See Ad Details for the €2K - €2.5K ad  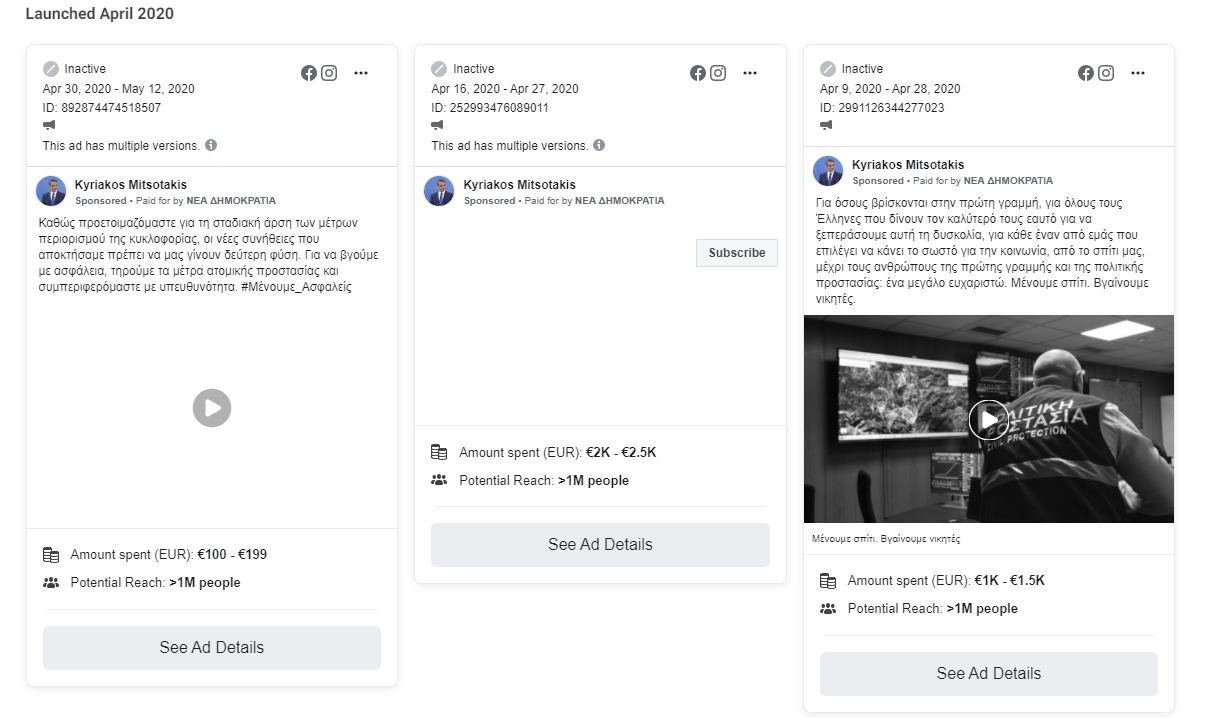click(x=600, y=545)
